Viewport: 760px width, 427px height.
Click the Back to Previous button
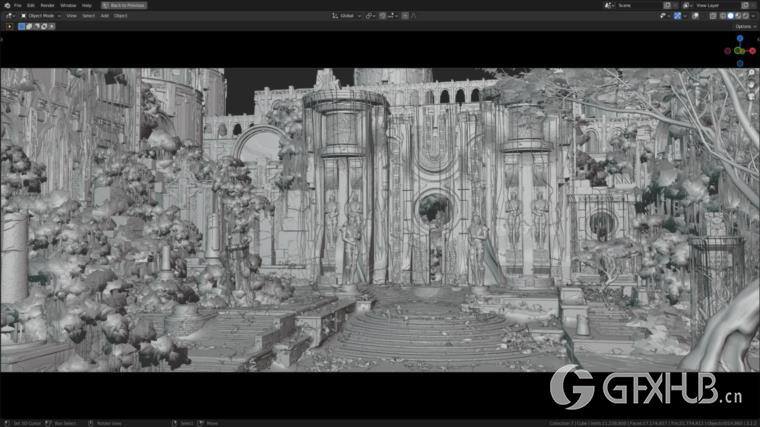[x=124, y=5]
